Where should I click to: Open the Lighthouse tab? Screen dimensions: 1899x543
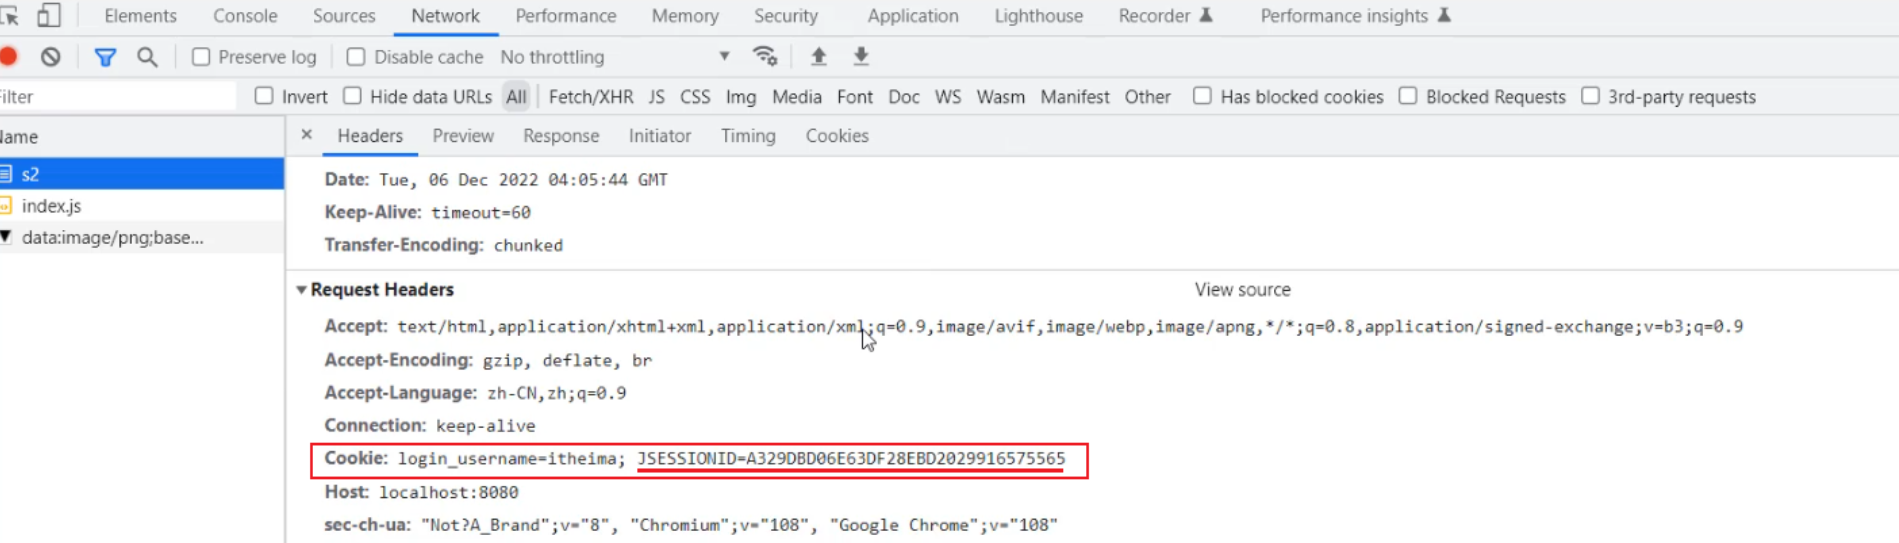tap(1038, 16)
